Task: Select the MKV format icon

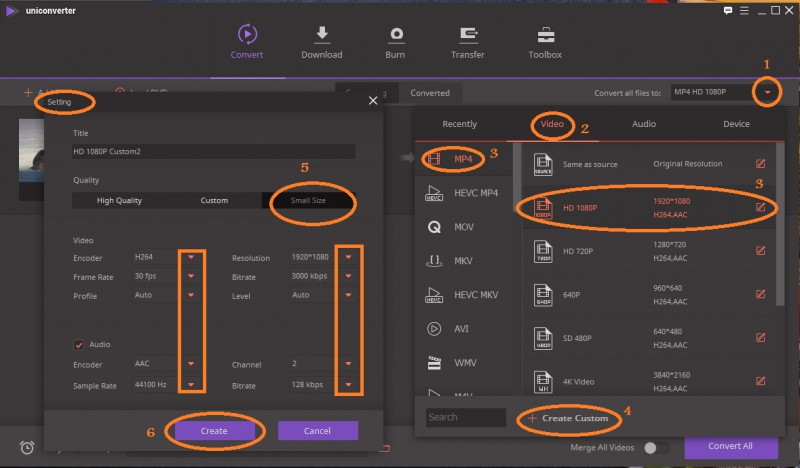Action: click(434, 261)
